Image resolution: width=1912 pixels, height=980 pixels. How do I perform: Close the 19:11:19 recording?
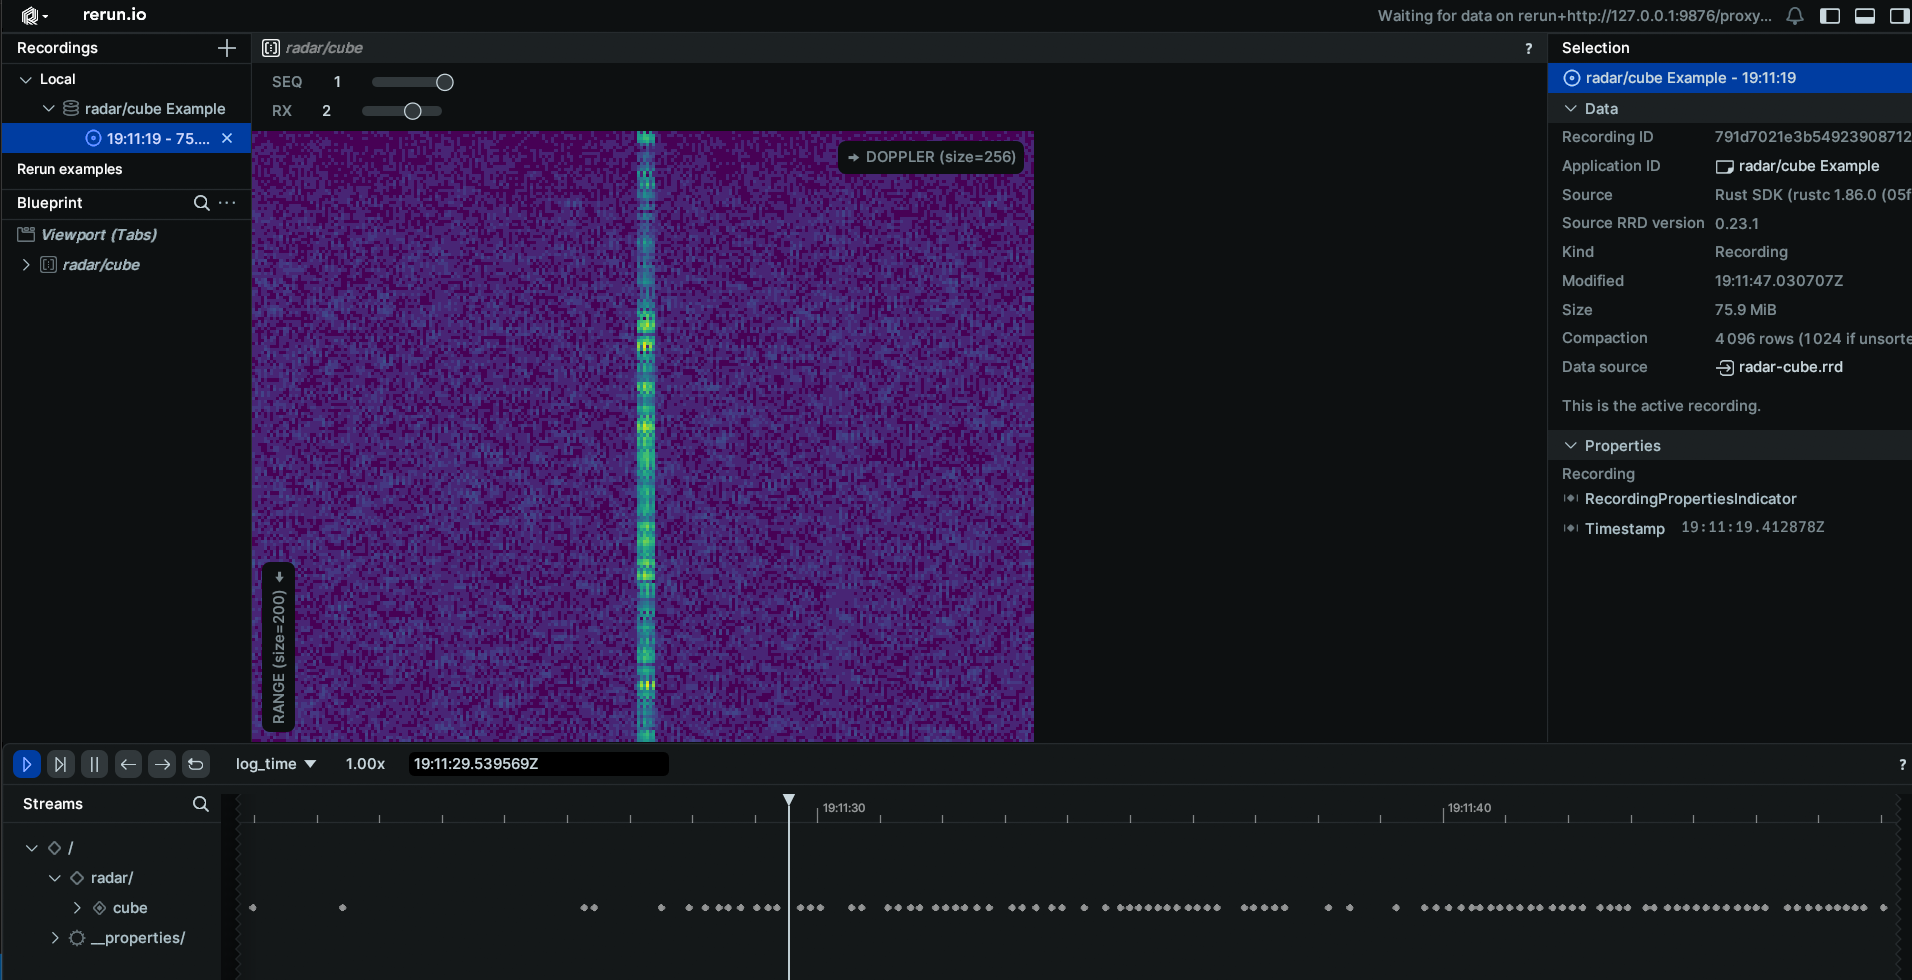coord(227,139)
